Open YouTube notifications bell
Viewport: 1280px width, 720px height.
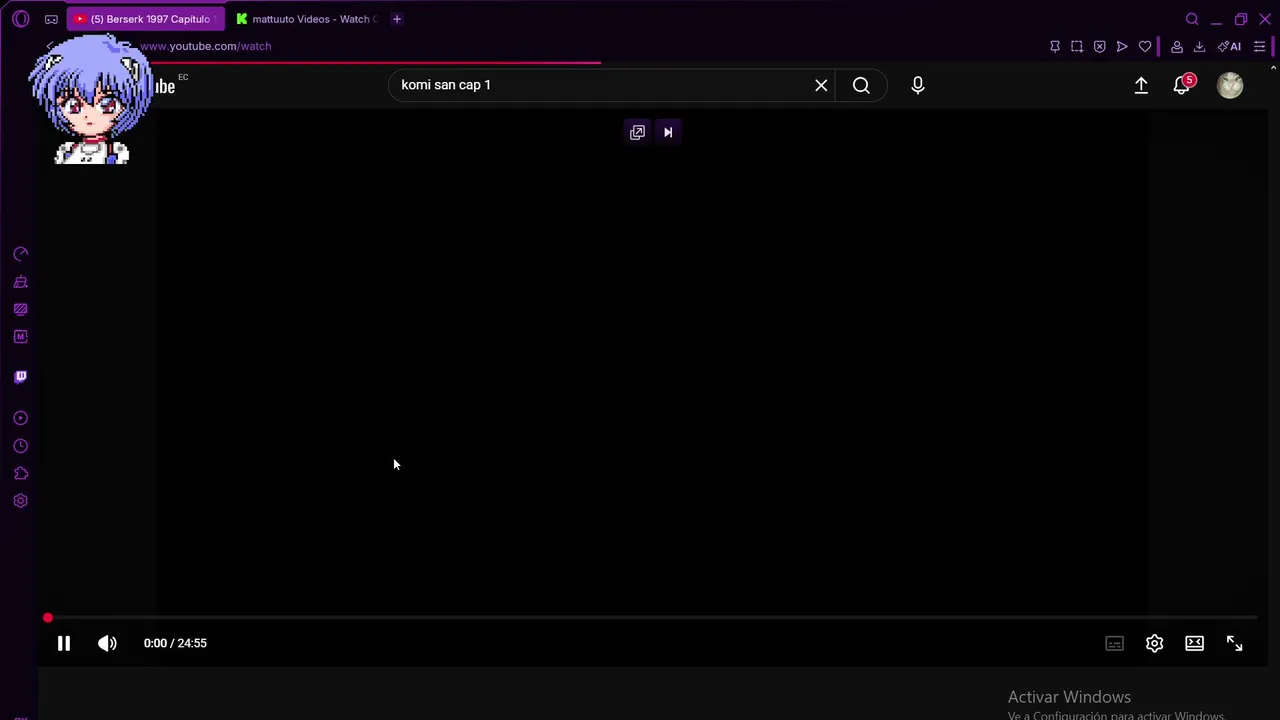click(x=1182, y=85)
